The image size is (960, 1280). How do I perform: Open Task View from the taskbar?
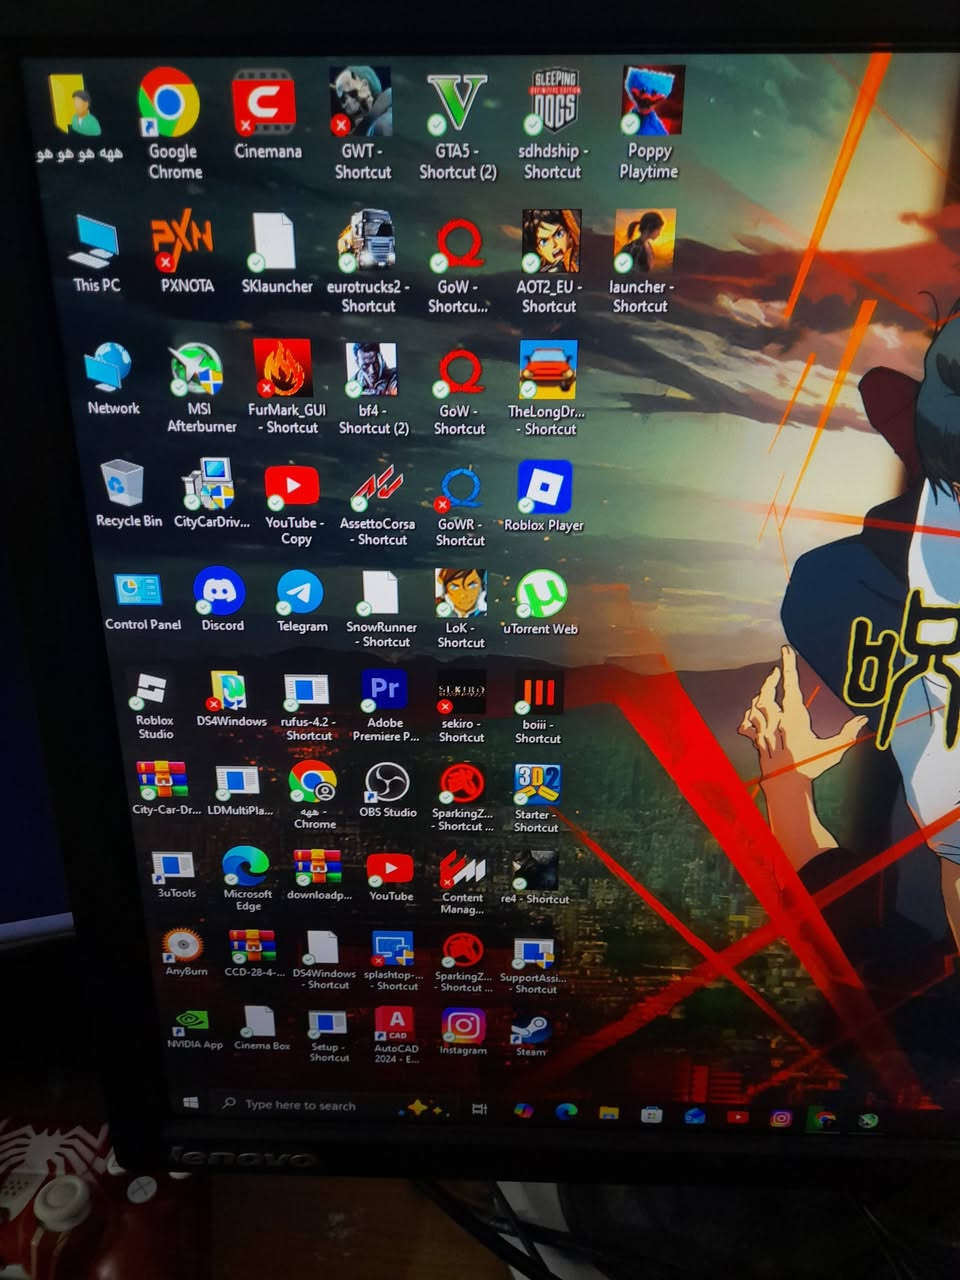[x=480, y=1109]
